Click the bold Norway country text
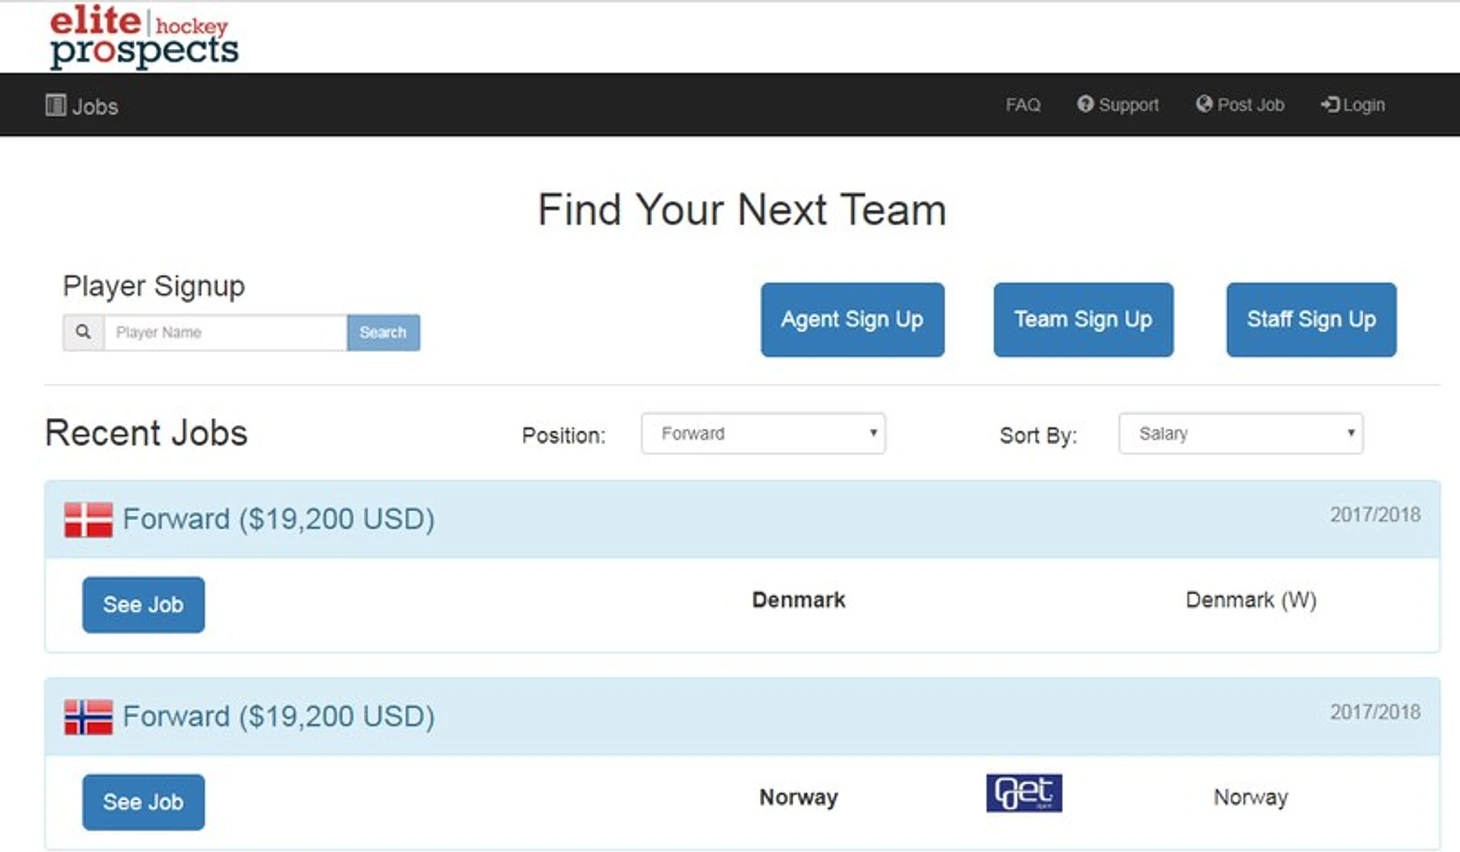The width and height of the screenshot is (1460, 852). click(x=798, y=797)
